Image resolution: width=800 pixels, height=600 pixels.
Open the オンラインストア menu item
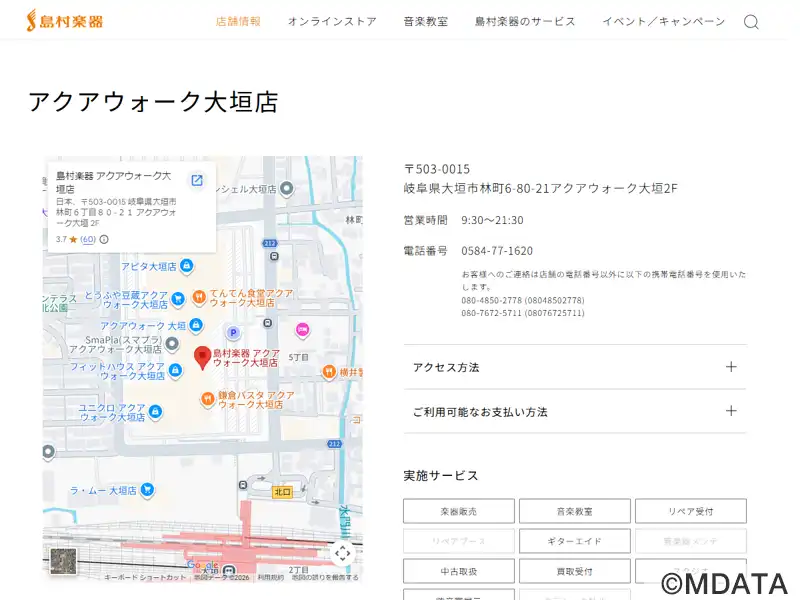coord(332,21)
